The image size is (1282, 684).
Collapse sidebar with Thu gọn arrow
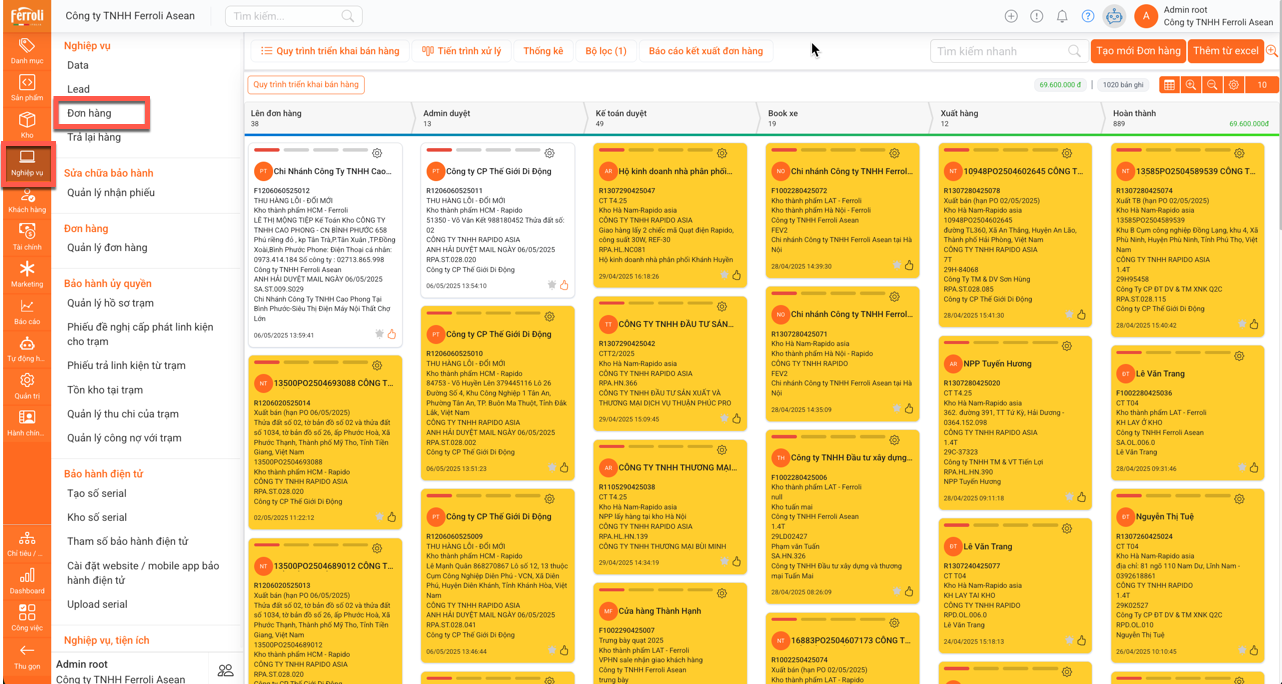pos(27,656)
